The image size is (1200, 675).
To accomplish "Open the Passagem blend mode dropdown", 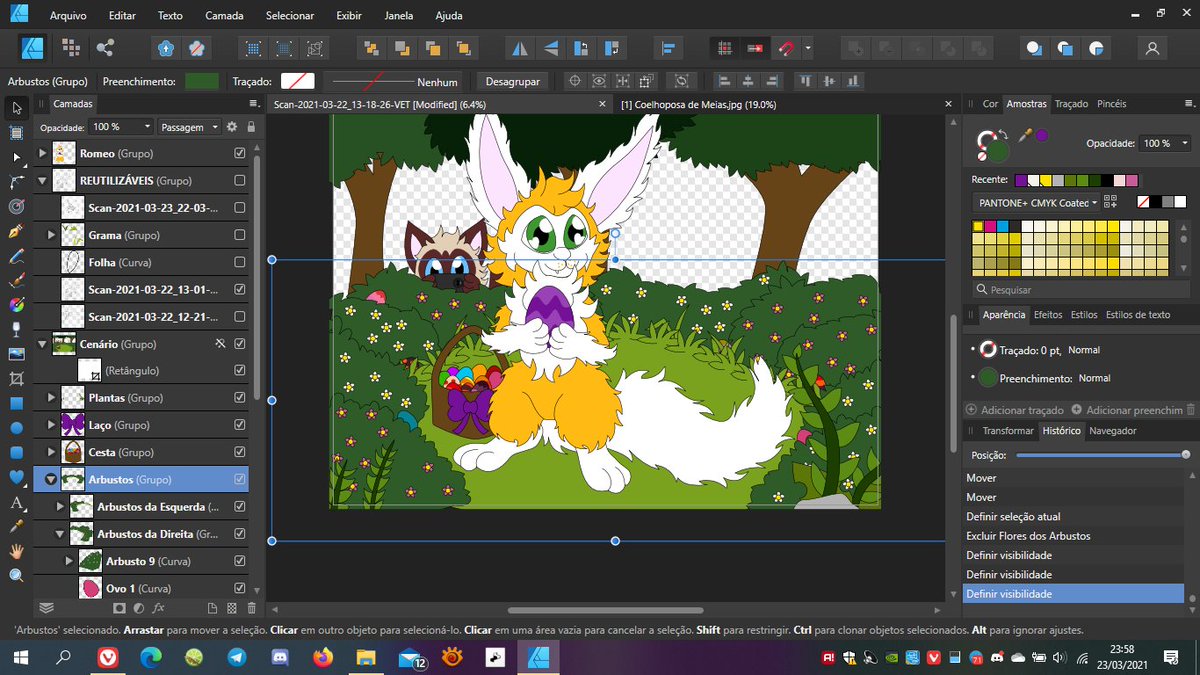I will pos(189,127).
